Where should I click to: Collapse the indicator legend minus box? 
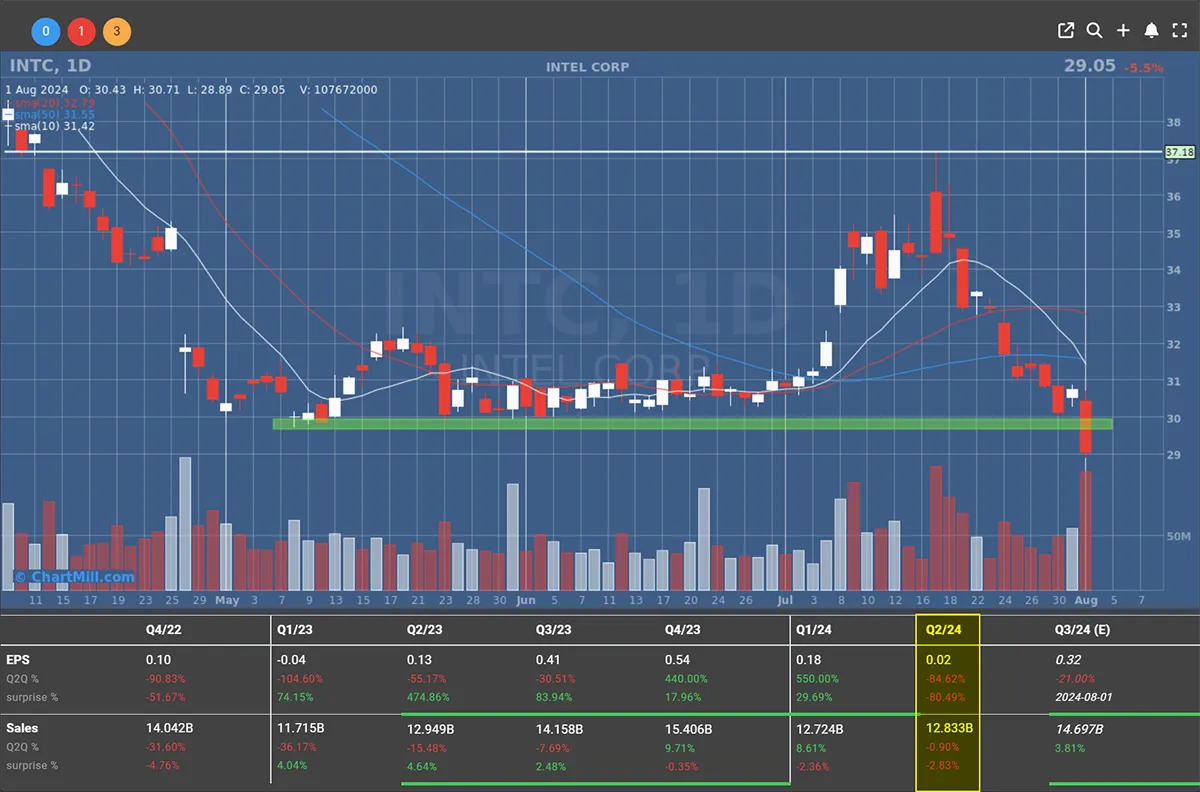[9, 114]
